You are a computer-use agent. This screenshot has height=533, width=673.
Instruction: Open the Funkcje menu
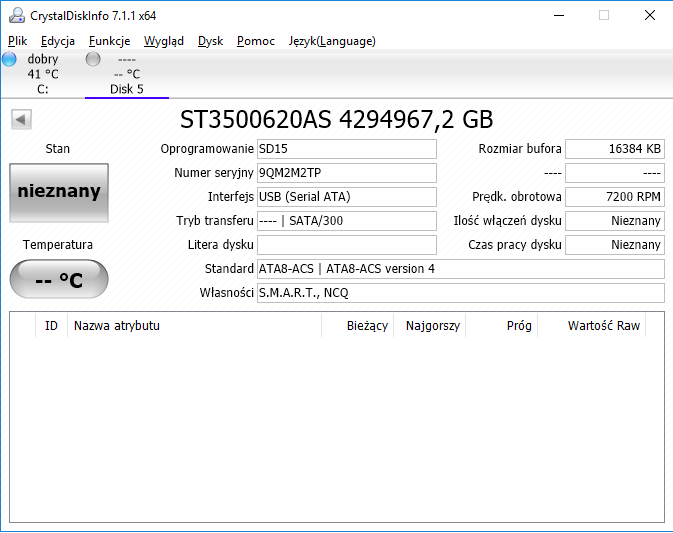point(109,41)
